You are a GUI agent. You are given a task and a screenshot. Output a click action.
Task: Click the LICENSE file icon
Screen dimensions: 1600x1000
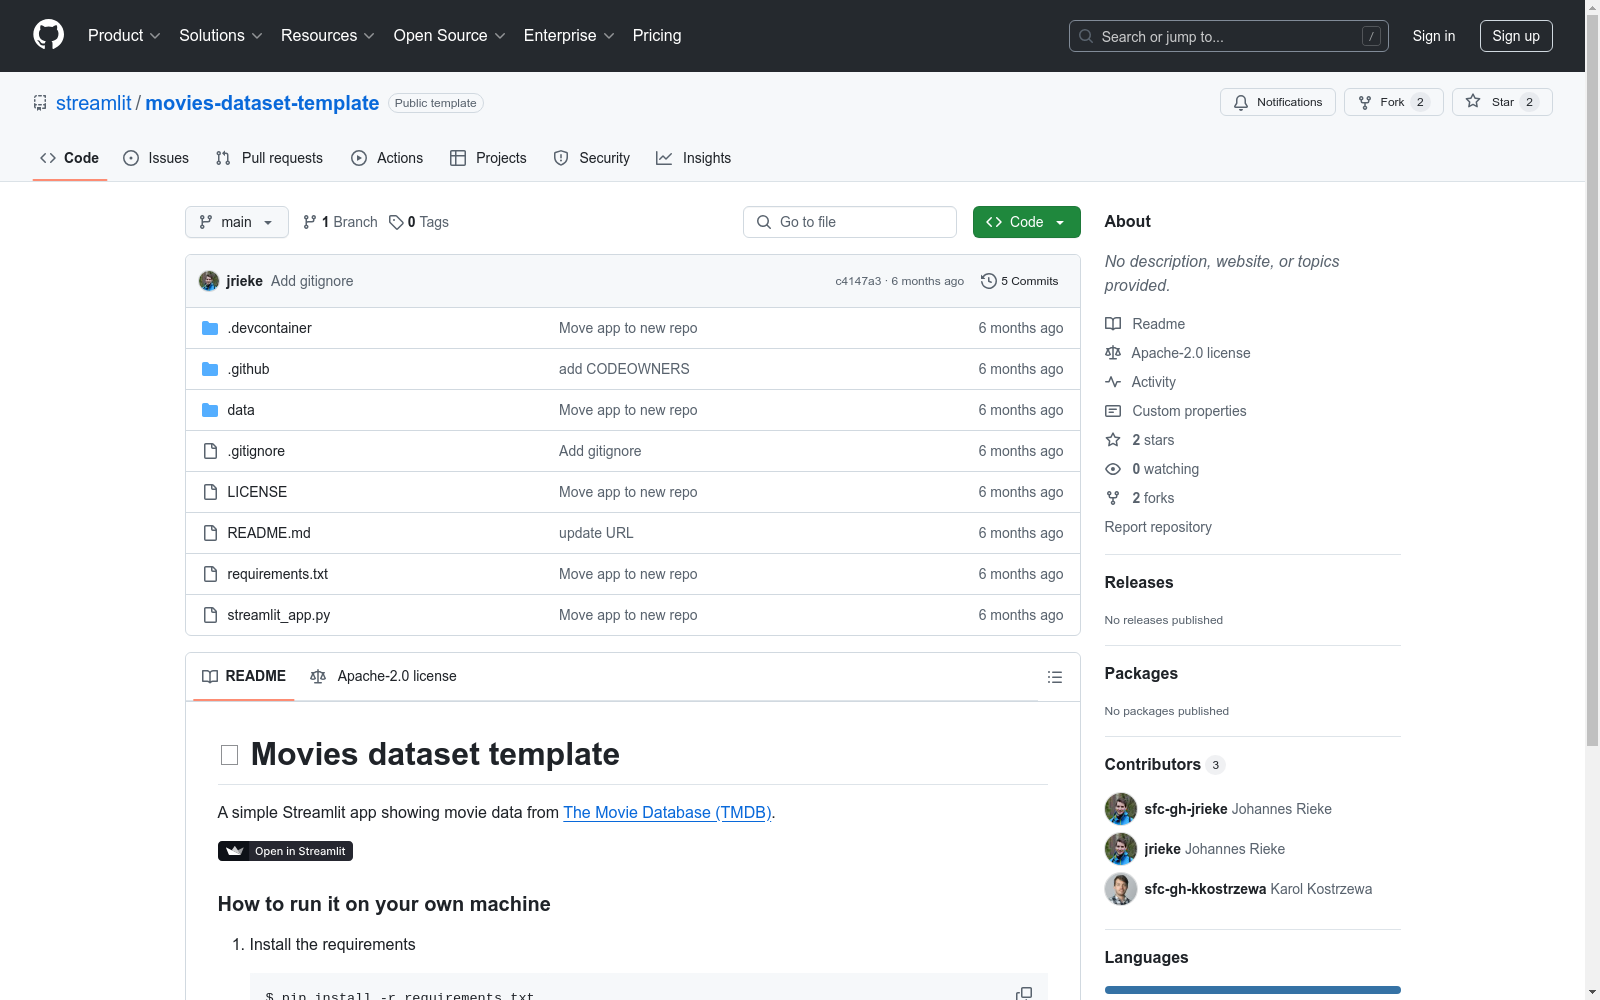click(210, 492)
